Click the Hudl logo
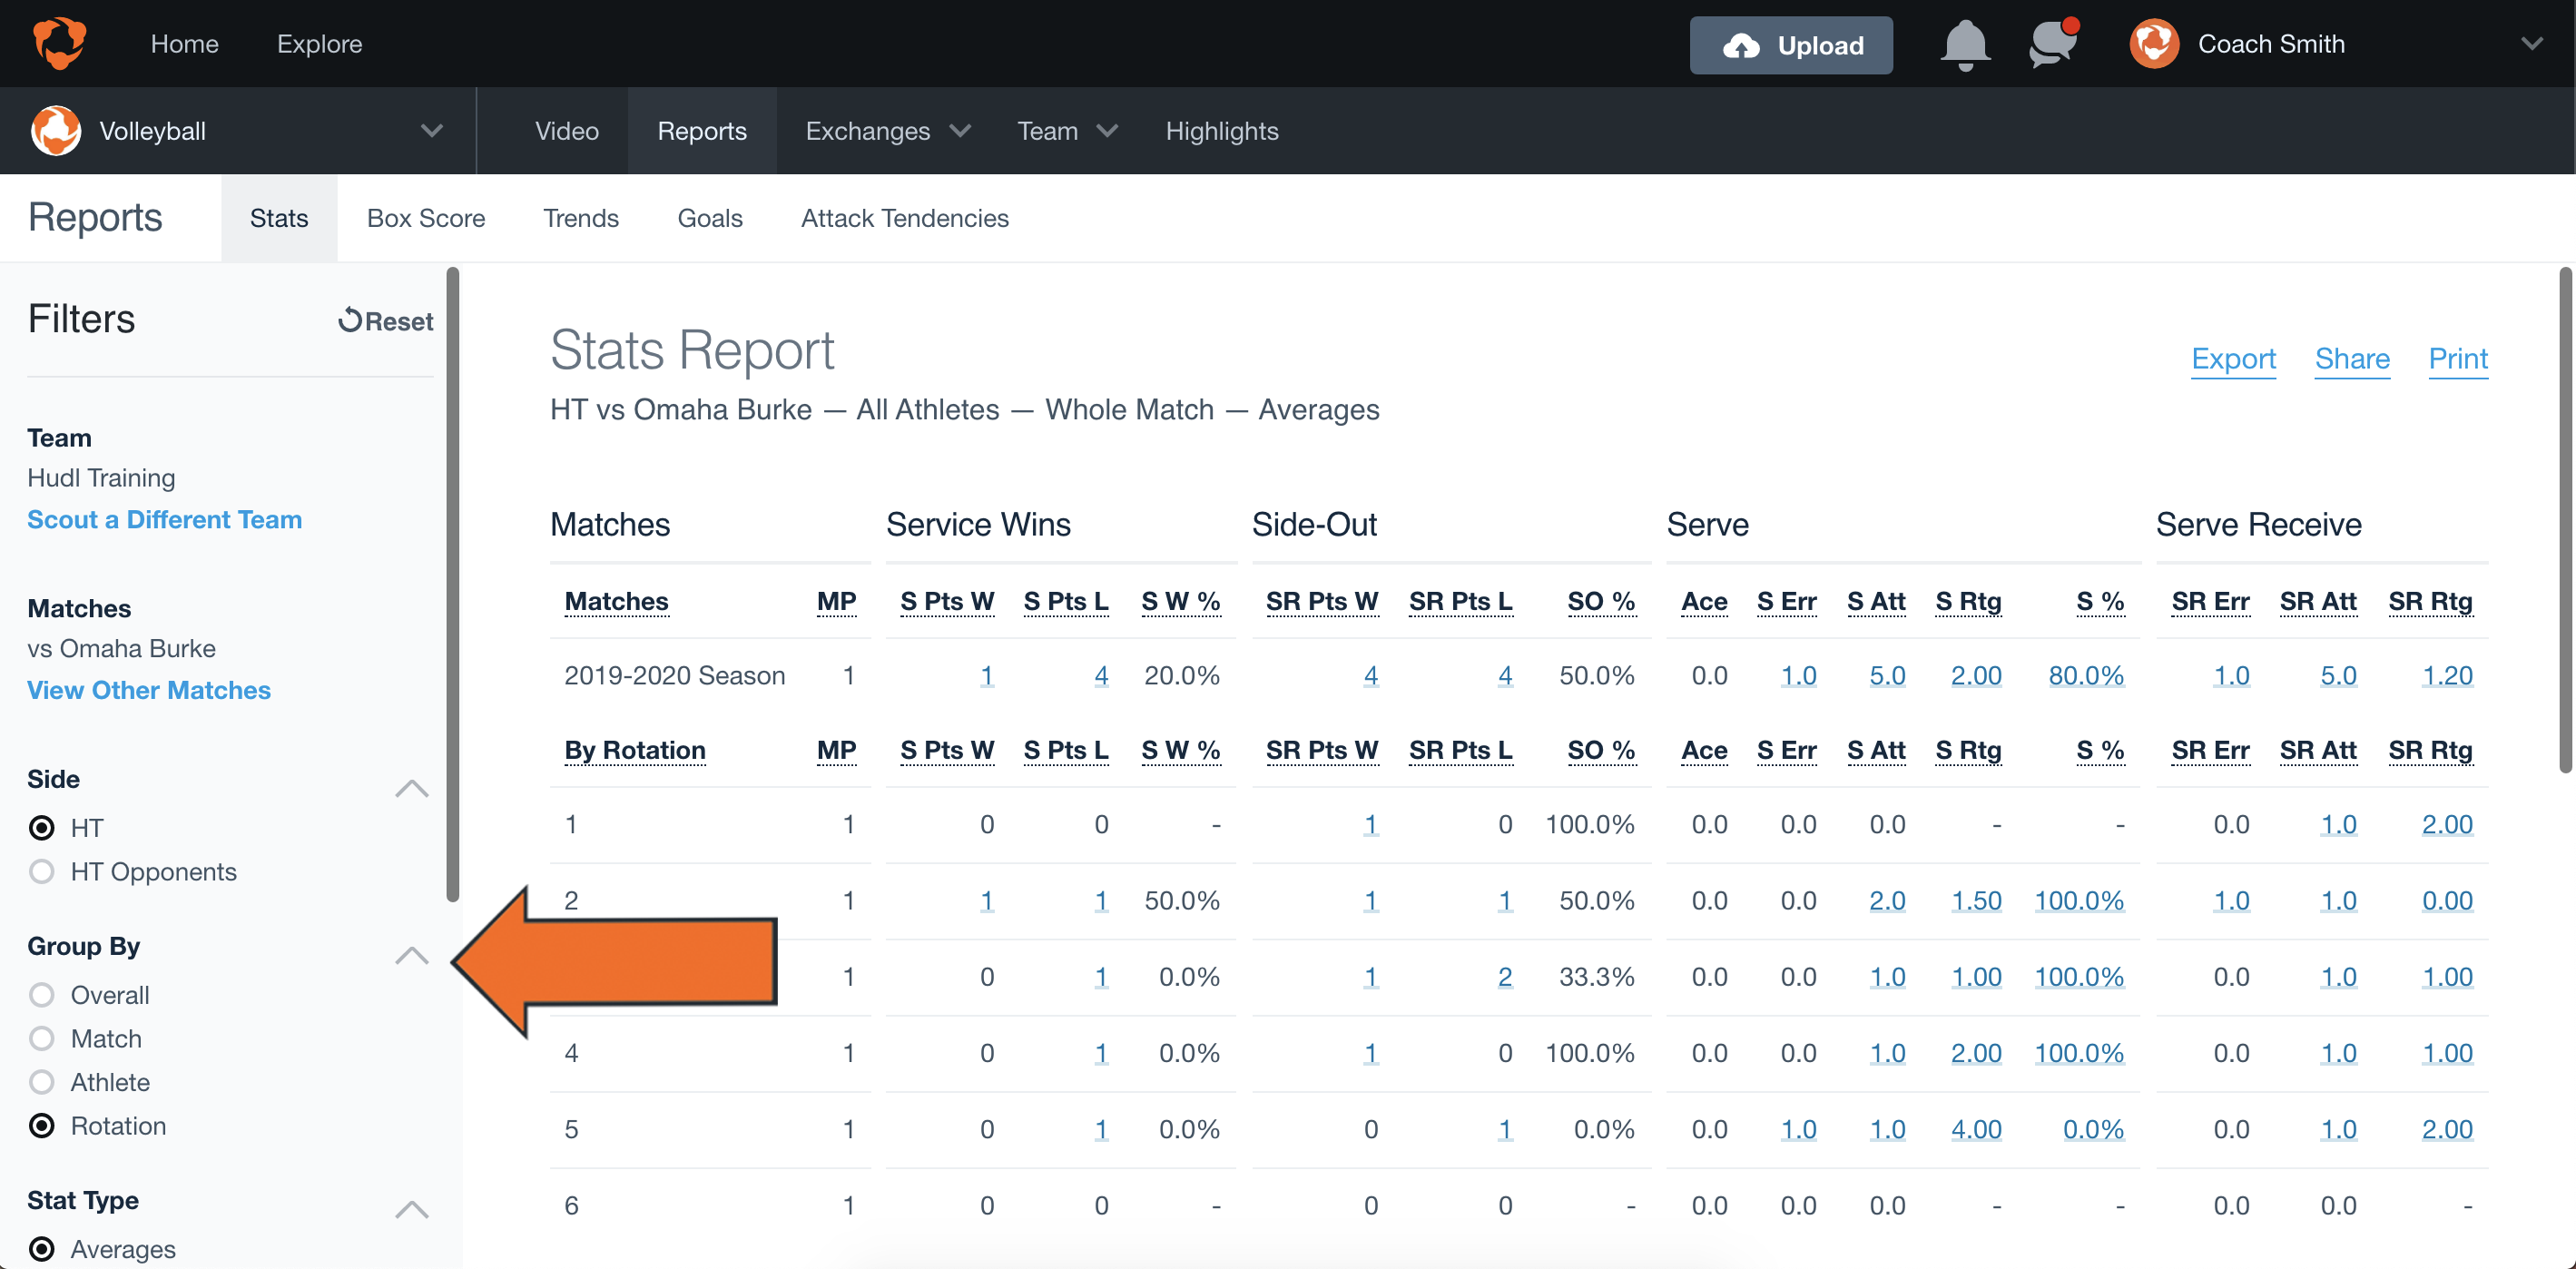The width and height of the screenshot is (2576, 1269). (59, 43)
